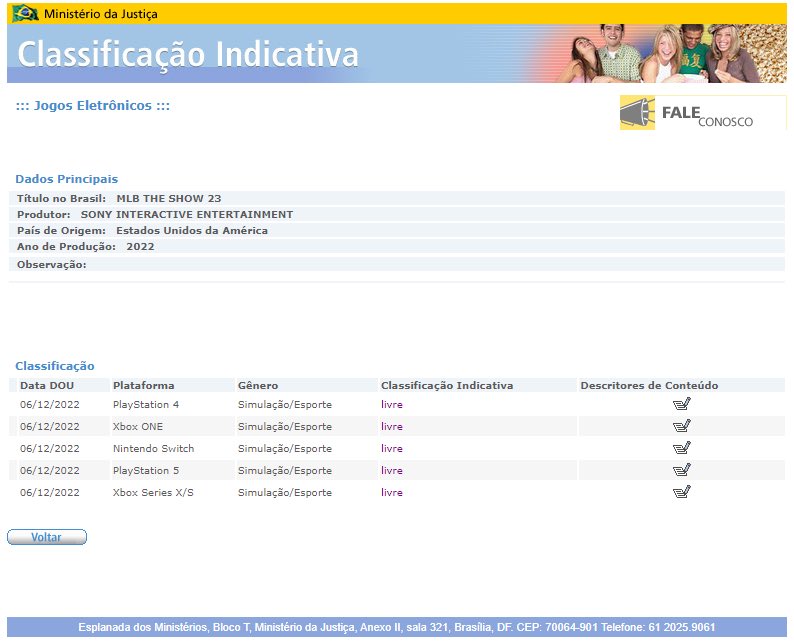The width and height of the screenshot is (794, 644).
Task: Click the 'Título no Brasil:' label
Action: (x=61, y=198)
